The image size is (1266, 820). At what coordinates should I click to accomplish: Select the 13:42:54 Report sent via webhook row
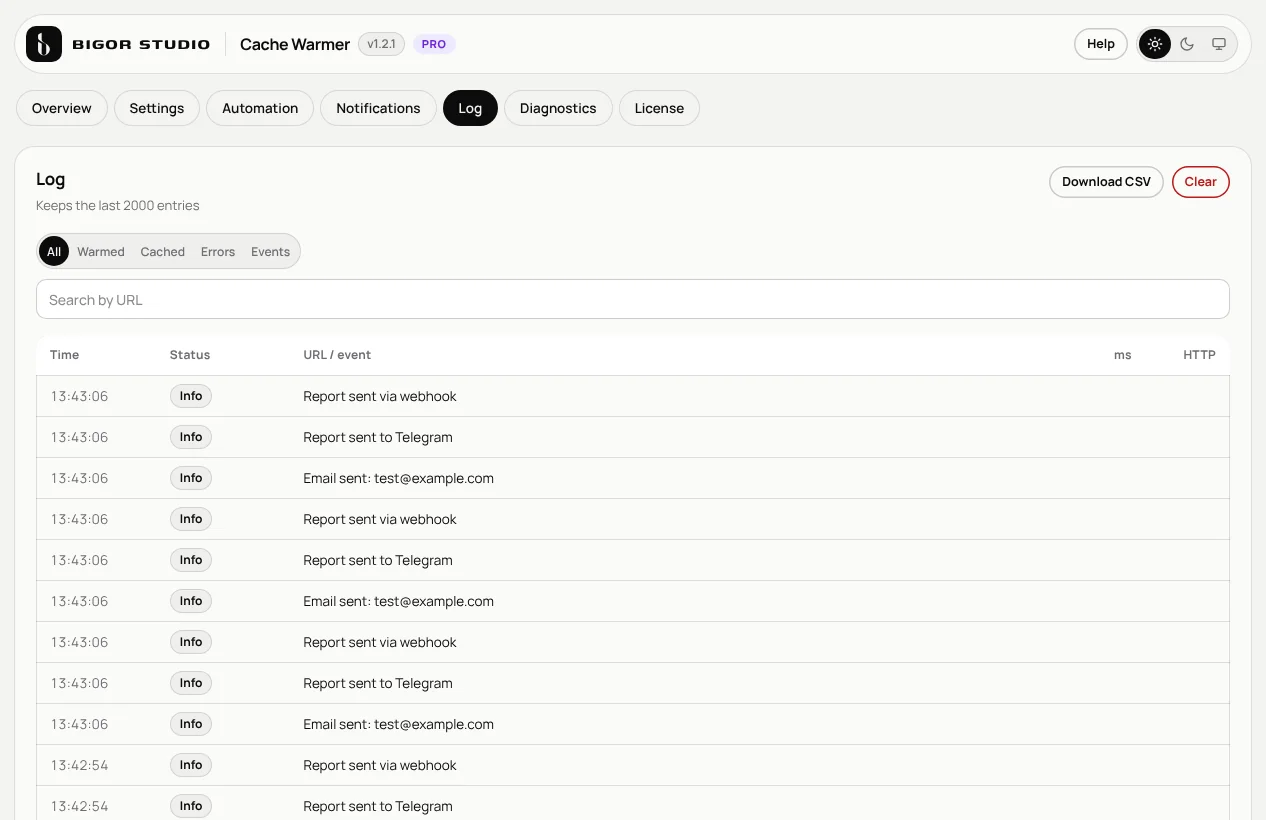pyautogui.click(x=633, y=765)
